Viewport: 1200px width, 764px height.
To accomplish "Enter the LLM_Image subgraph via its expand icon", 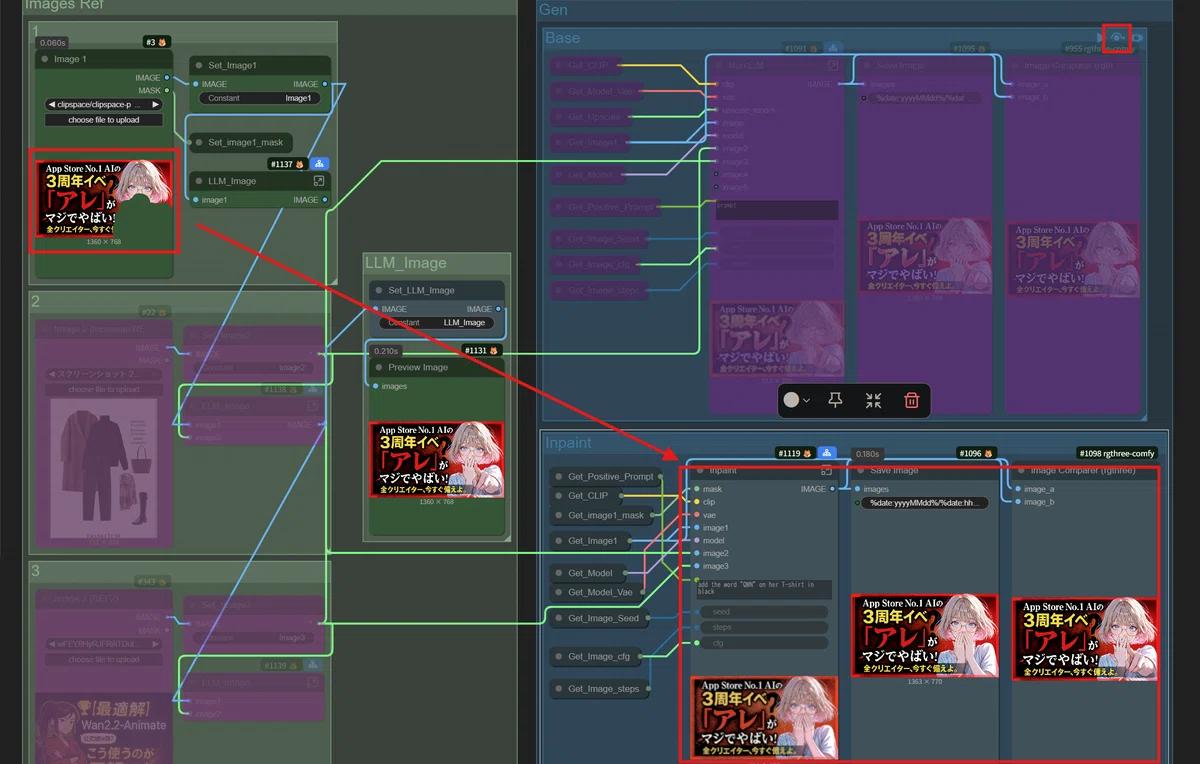I will (319, 181).
